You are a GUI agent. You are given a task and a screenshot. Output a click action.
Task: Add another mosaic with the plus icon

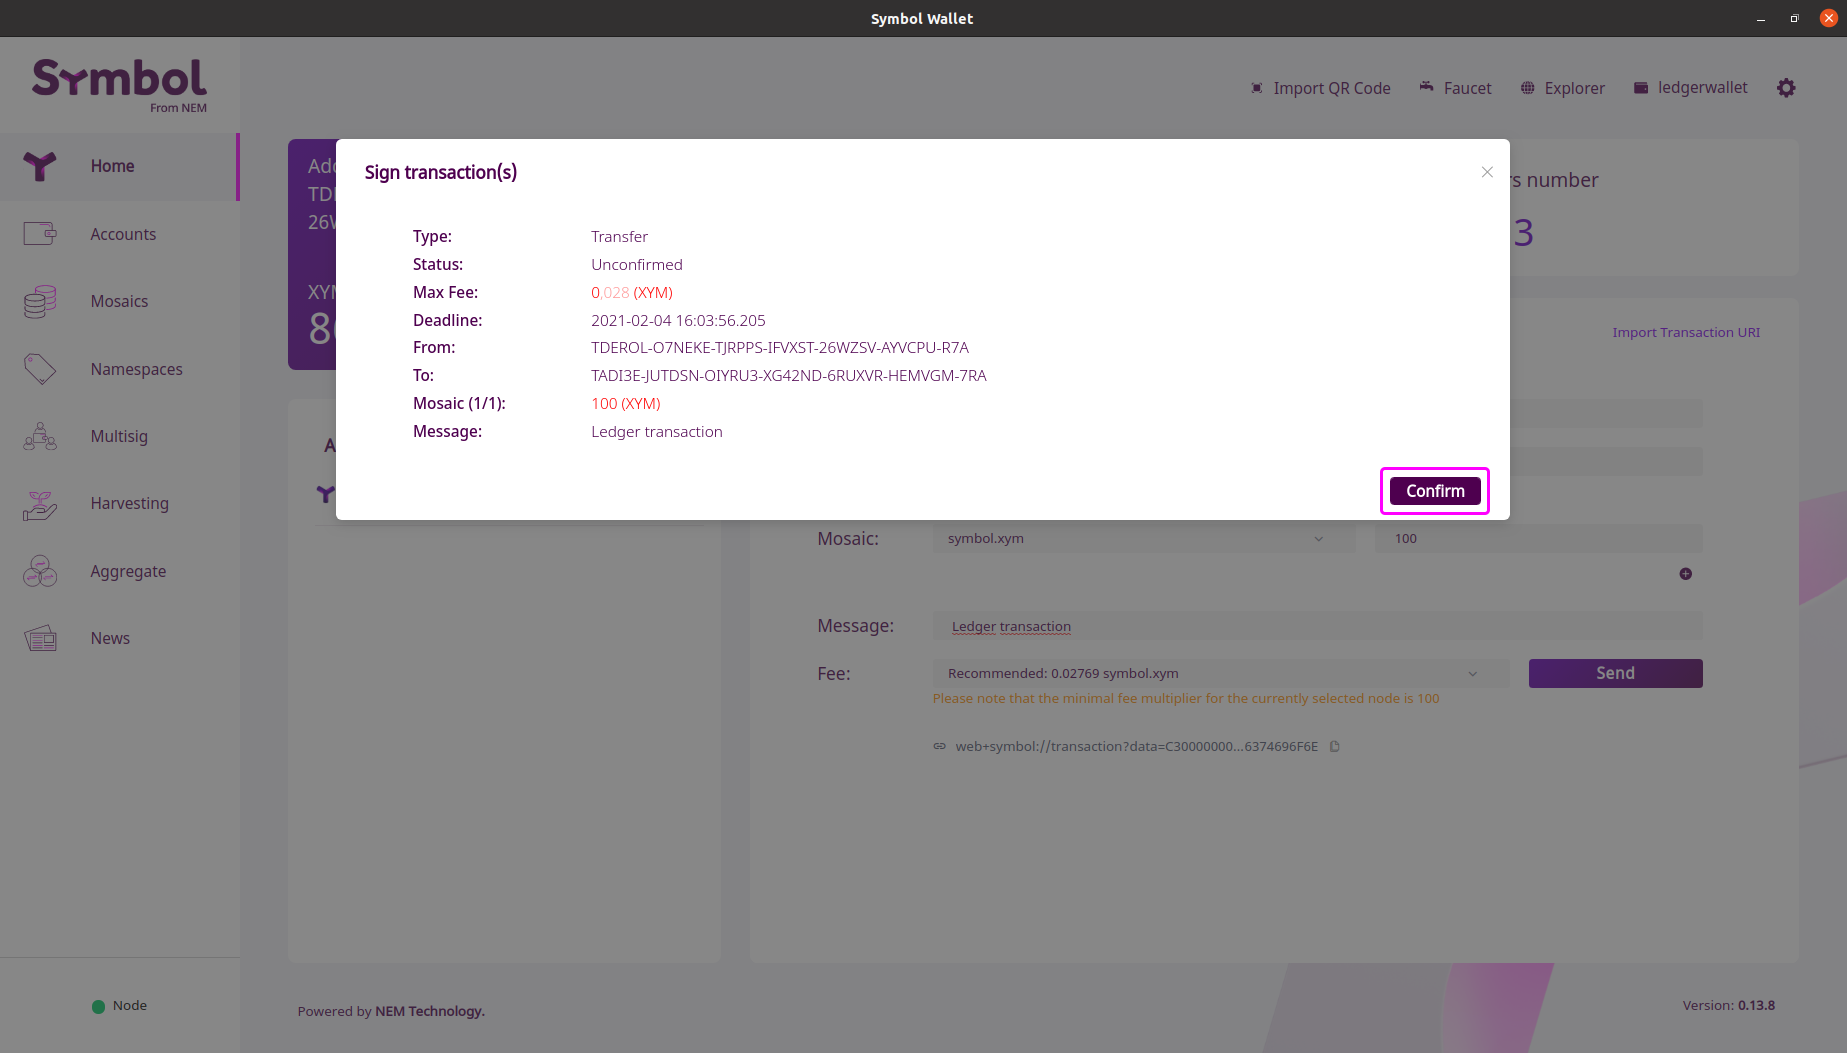click(x=1685, y=574)
